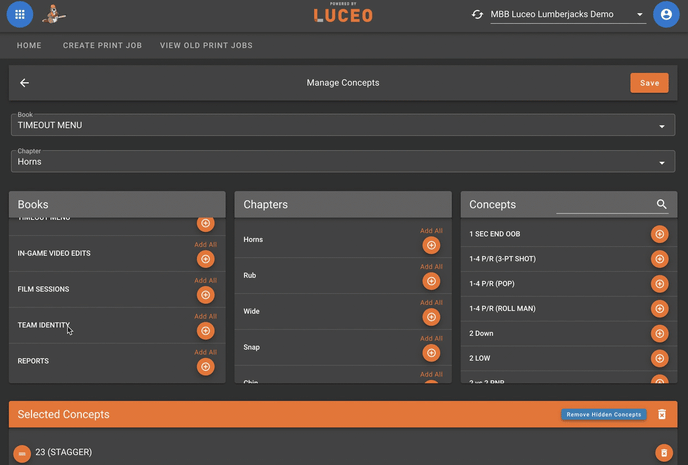Click Remove Hidden Concepts button
This screenshot has width=688, height=465.
(x=604, y=415)
